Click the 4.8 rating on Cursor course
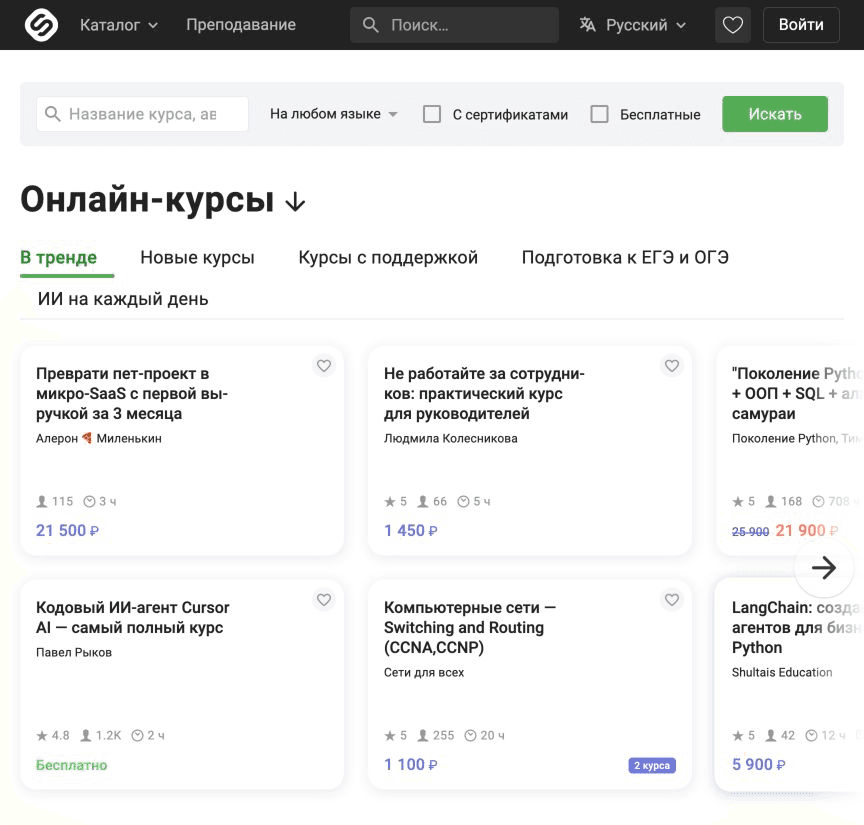Screen dimensions: 864x825 pyautogui.click(x=53, y=736)
